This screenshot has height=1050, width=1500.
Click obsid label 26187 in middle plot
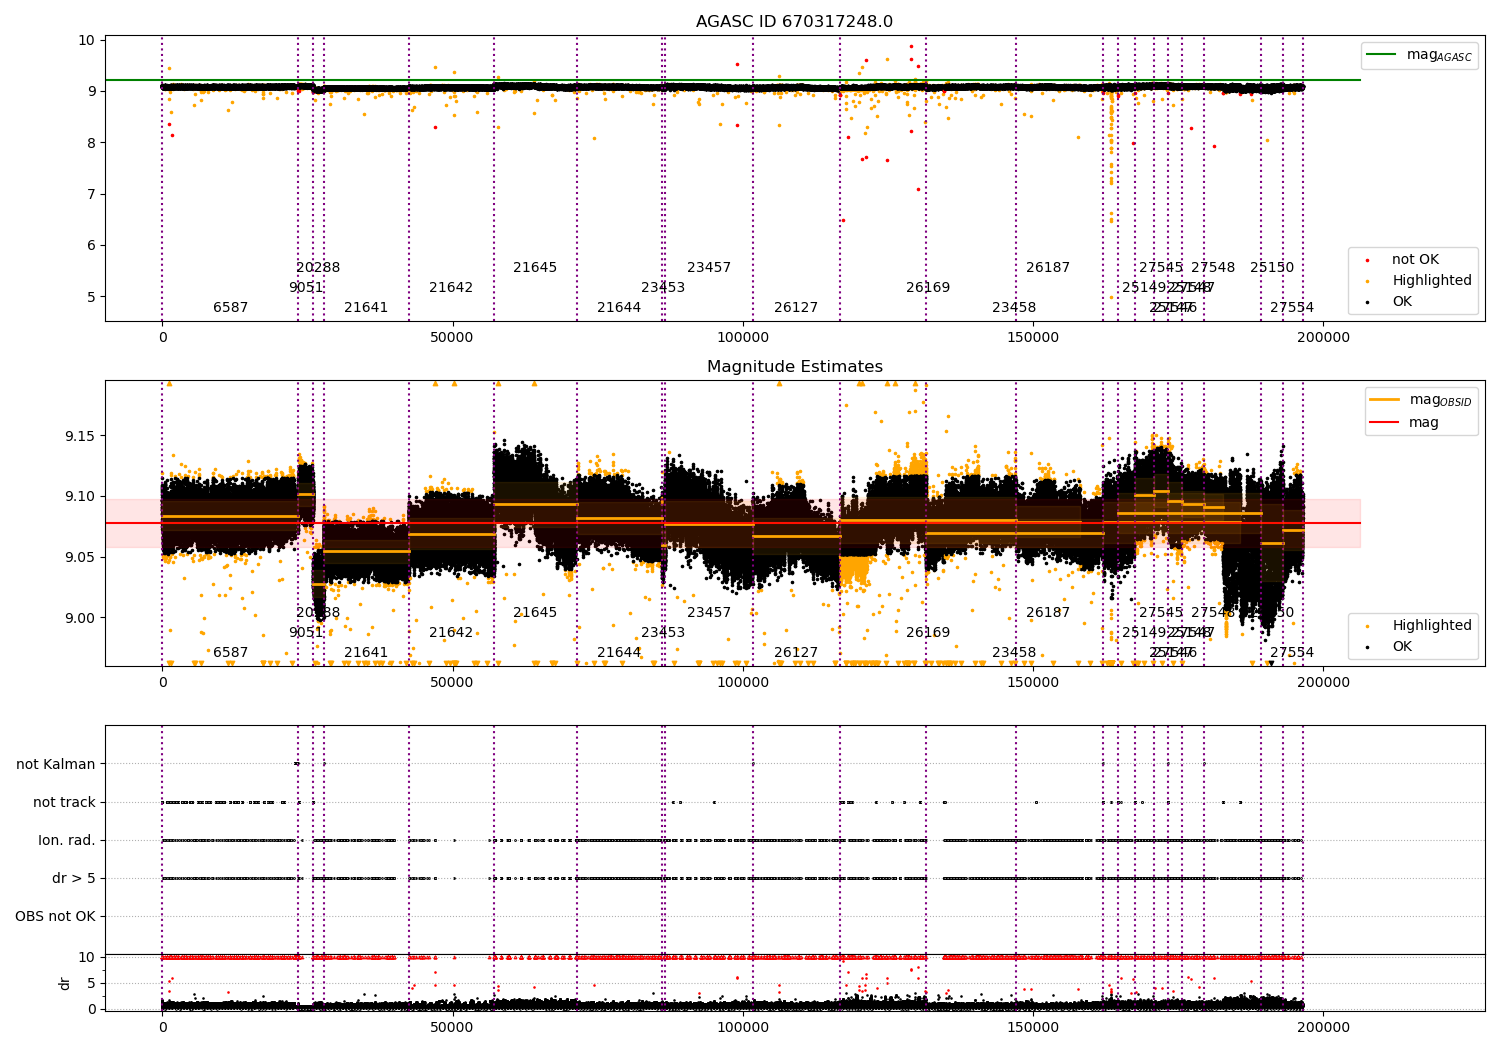[x=1048, y=613]
